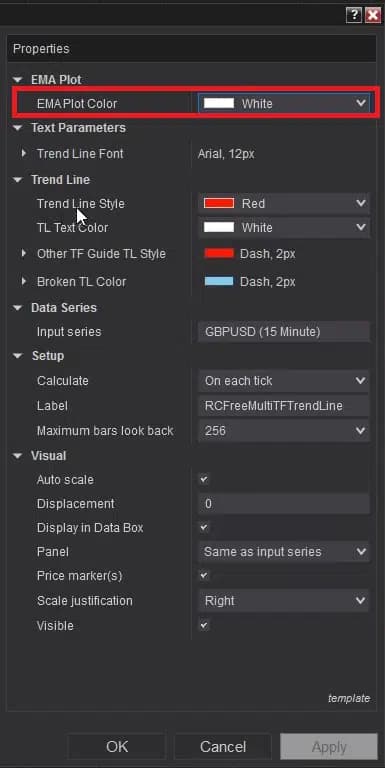Click the template link
This screenshot has width=385, height=768.
click(349, 698)
